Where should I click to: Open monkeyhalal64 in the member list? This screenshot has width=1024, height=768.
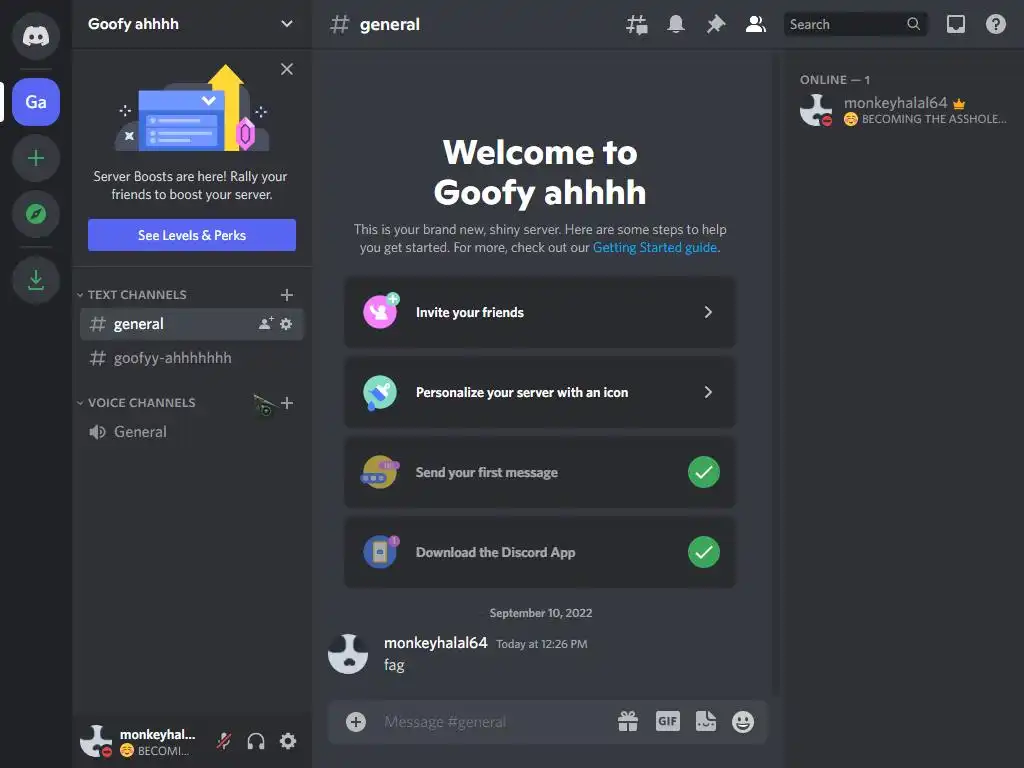tap(904, 110)
